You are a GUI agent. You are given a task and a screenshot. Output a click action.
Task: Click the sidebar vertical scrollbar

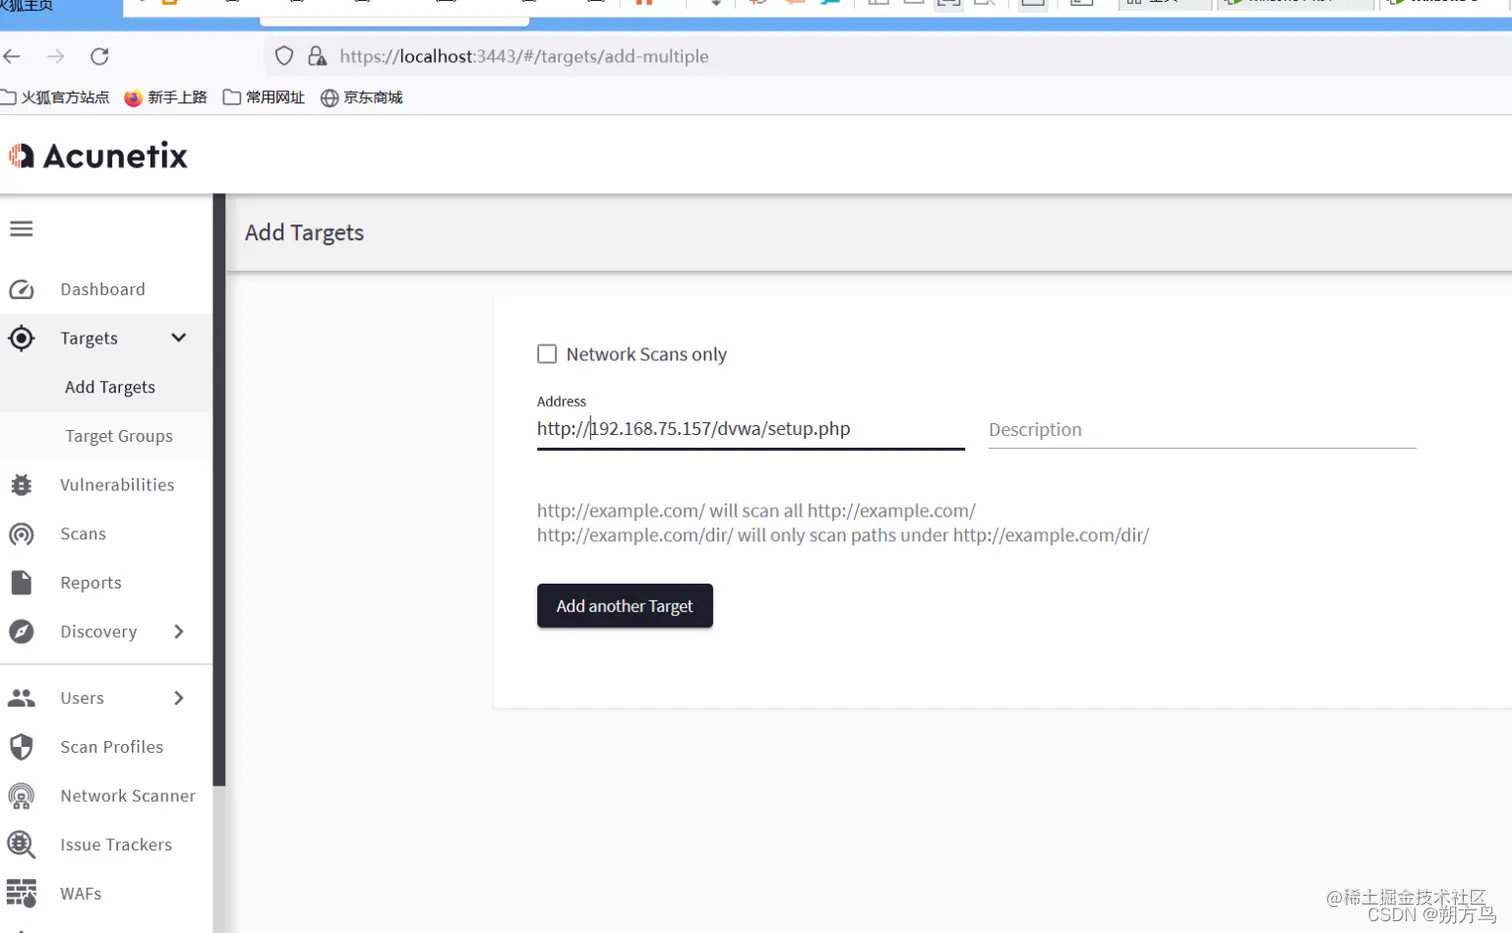click(x=219, y=490)
